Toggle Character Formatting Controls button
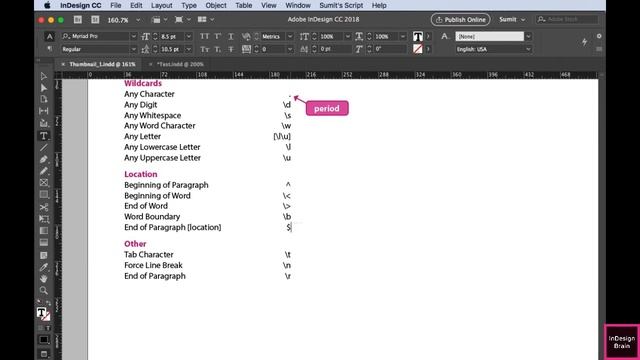 click(x=49, y=36)
